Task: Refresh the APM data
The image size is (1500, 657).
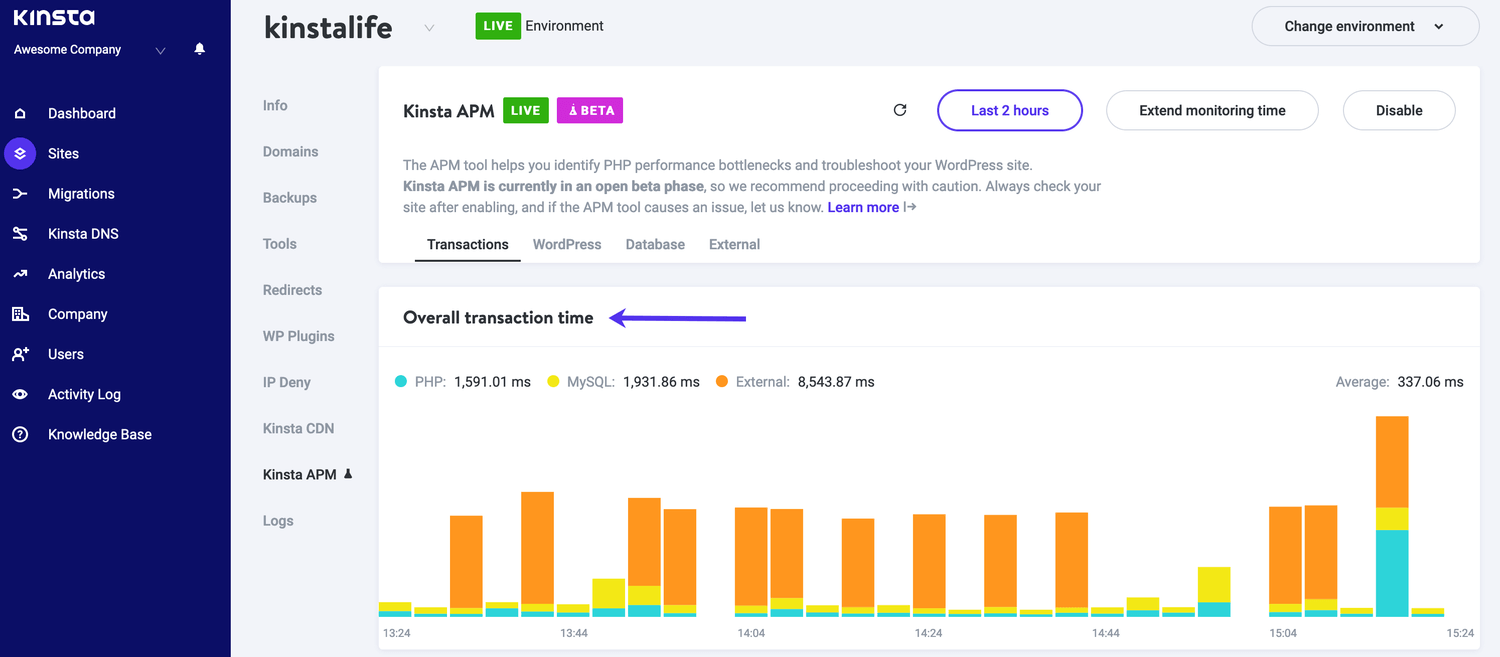Action: (900, 110)
